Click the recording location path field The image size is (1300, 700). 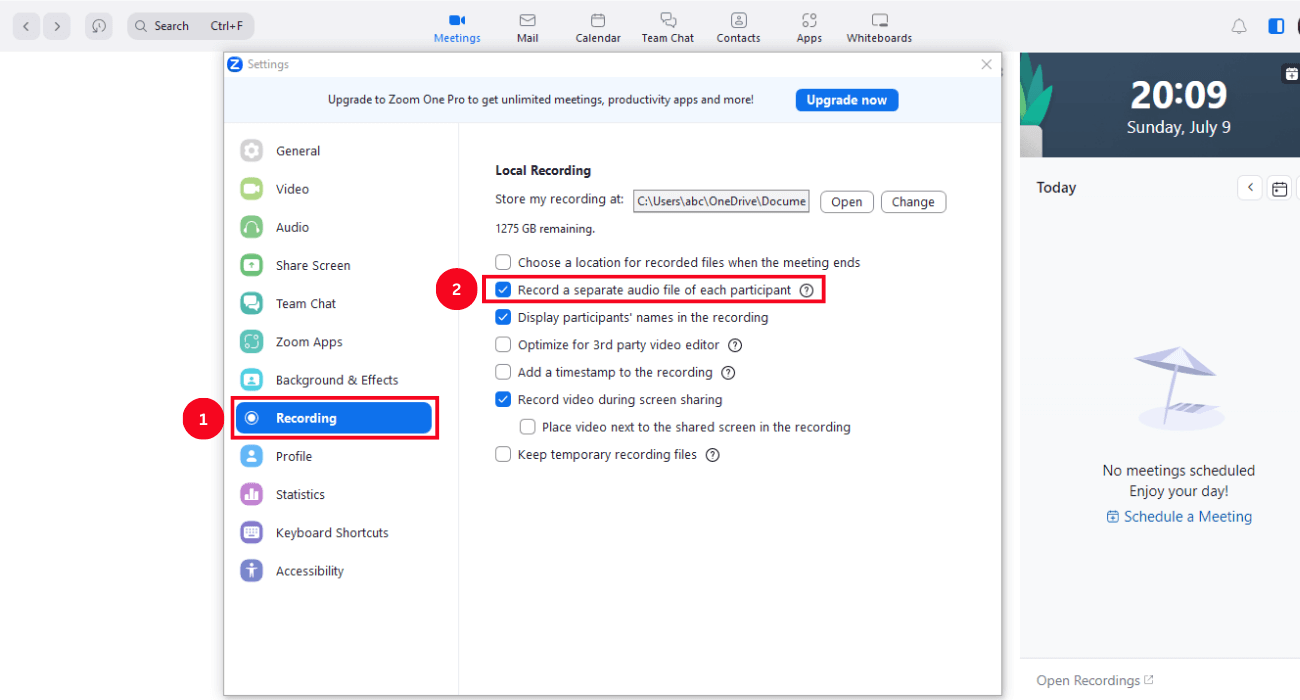pos(721,201)
